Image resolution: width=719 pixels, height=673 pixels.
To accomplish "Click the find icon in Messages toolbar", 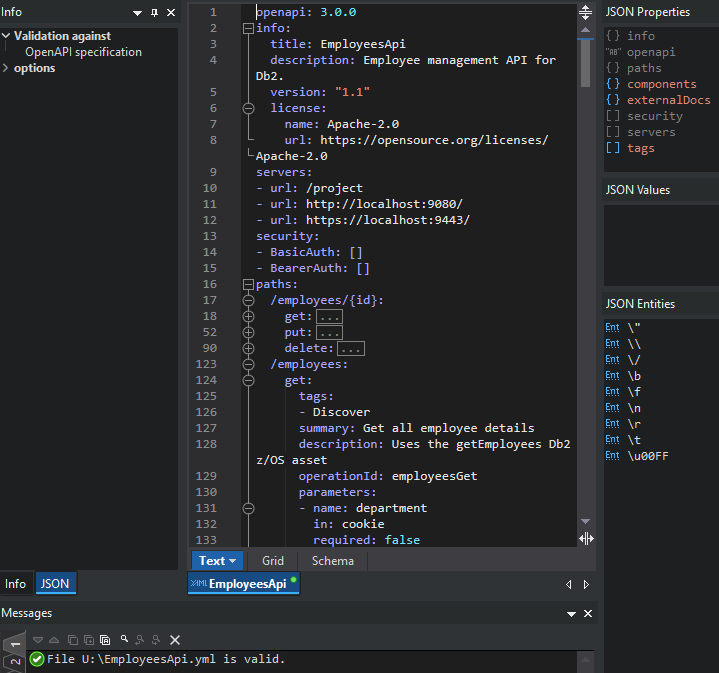I will (x=124, y=639).
